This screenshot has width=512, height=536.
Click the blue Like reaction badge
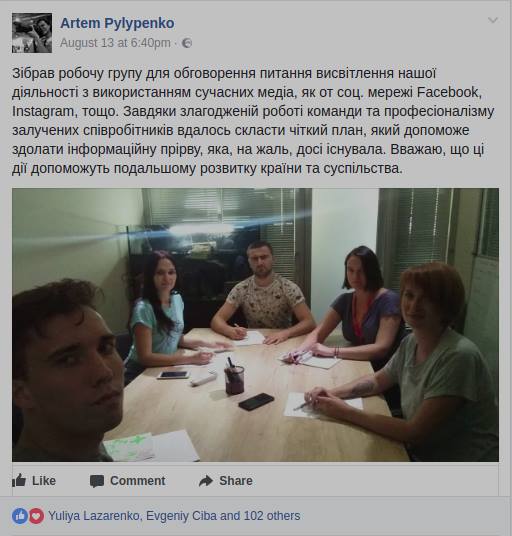pyautogui.click(x=20, y=516)
